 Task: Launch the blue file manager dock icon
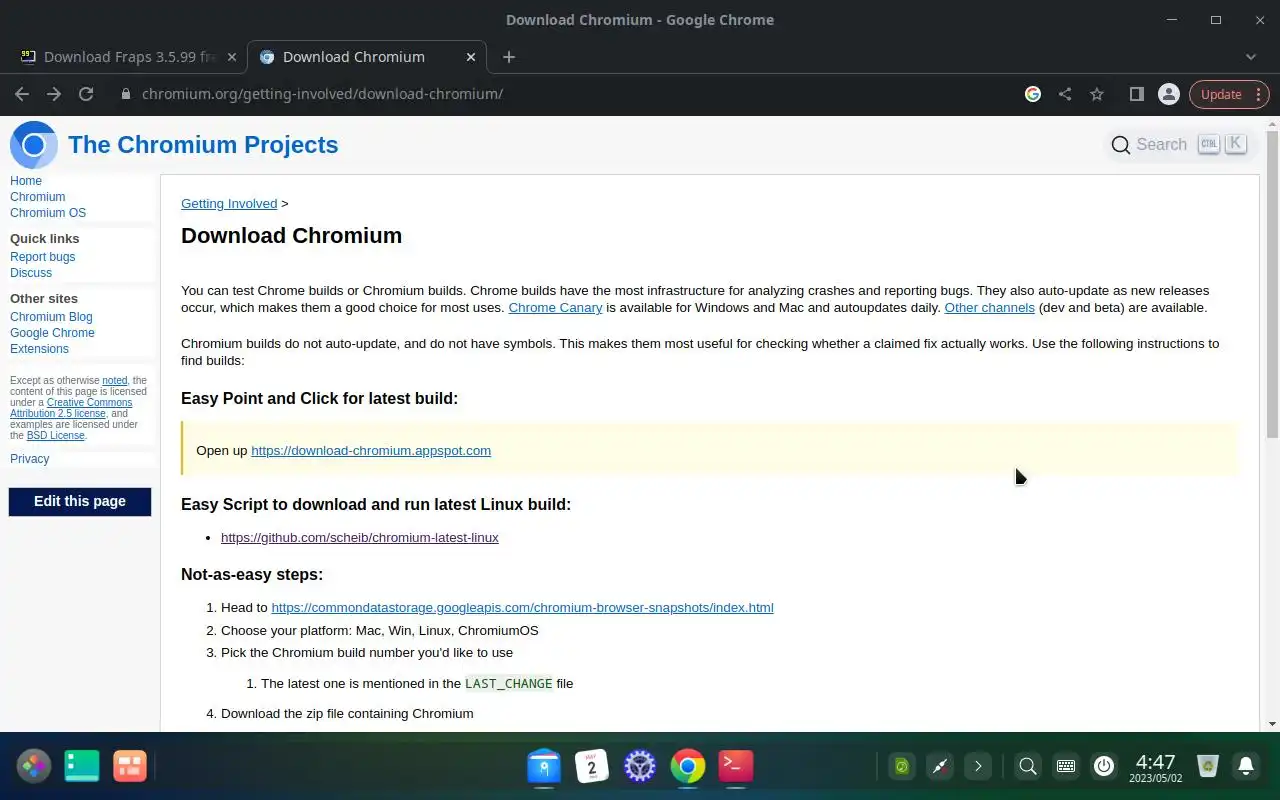544,766
